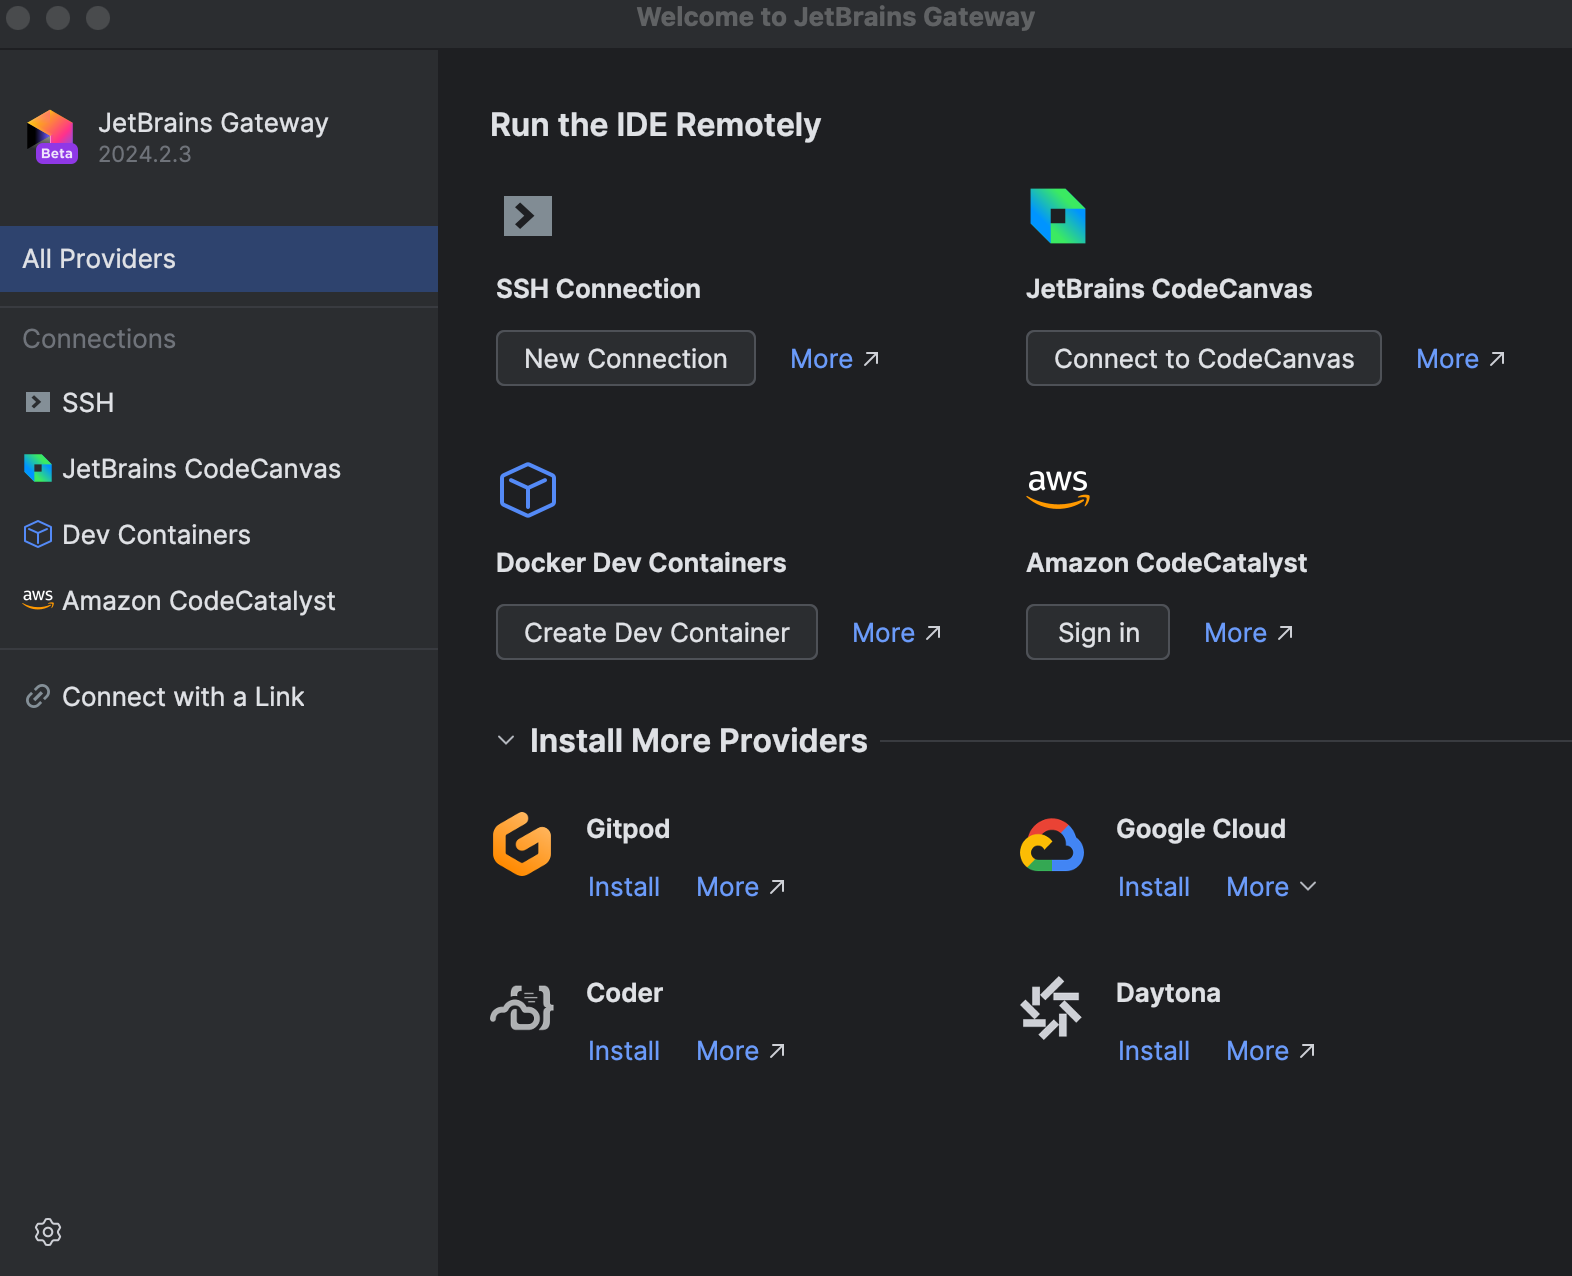Click the Google Cloud logo icon

tap(1052, 846)
